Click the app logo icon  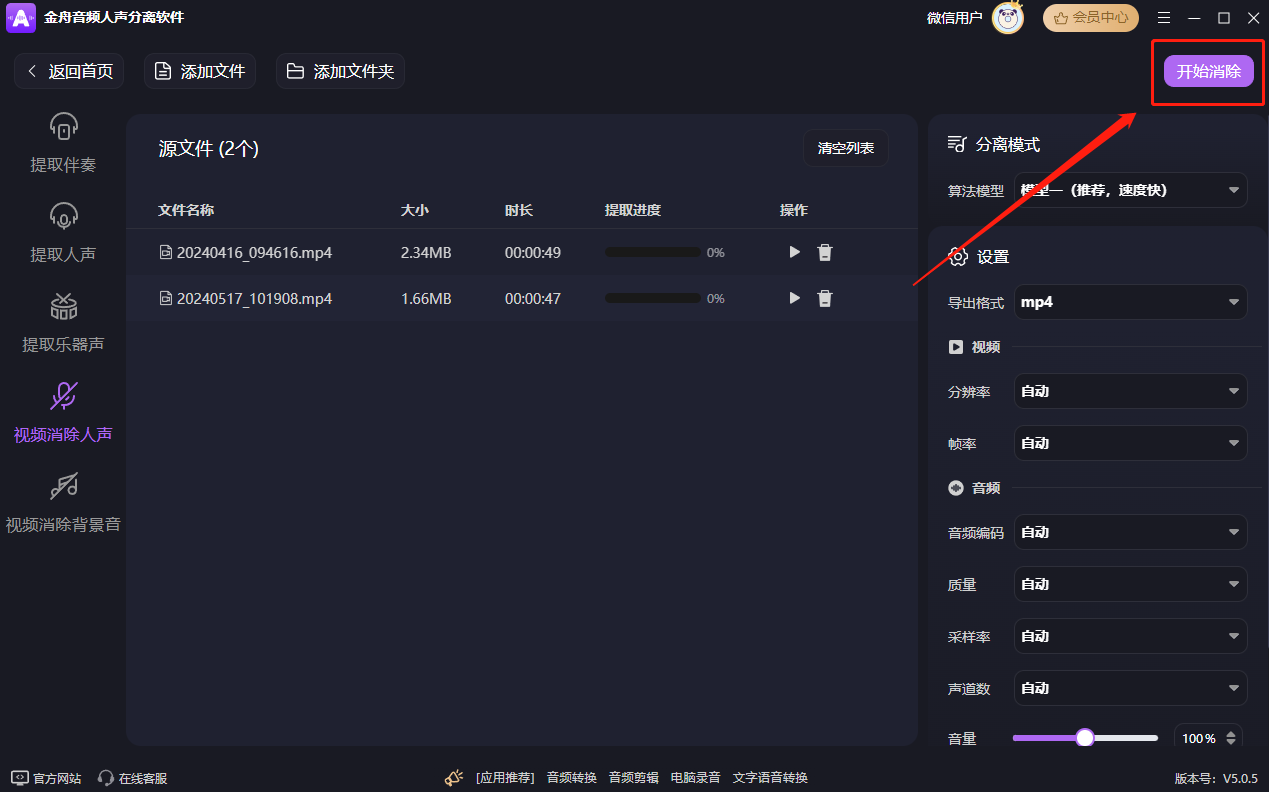pyautogui.click(x=21, y=18)
